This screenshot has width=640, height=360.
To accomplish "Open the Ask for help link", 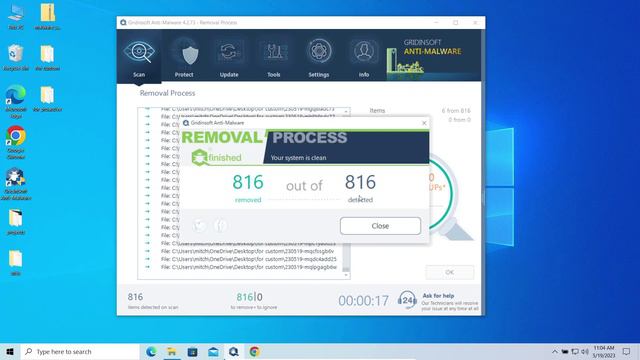I will click(438, 296).
